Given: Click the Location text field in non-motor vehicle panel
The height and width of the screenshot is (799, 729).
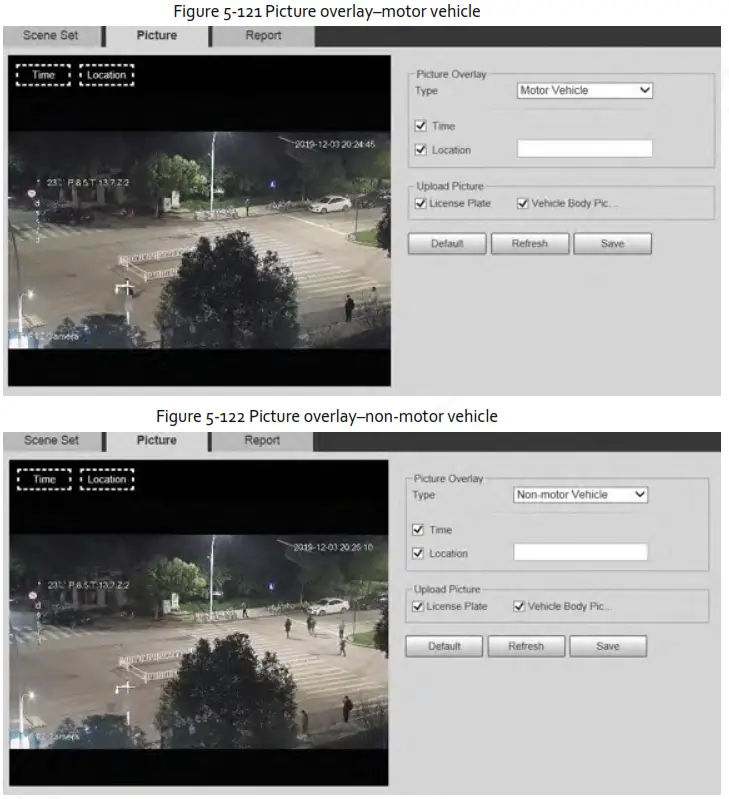Looking at the screenshot, I should [581, 552].
